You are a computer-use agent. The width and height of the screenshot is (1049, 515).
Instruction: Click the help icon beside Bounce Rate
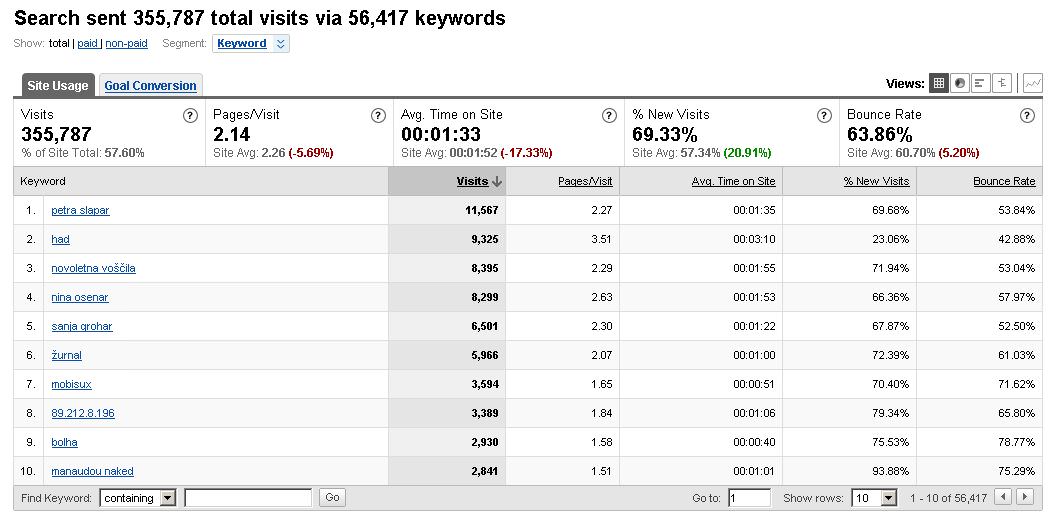(1027, 115)
